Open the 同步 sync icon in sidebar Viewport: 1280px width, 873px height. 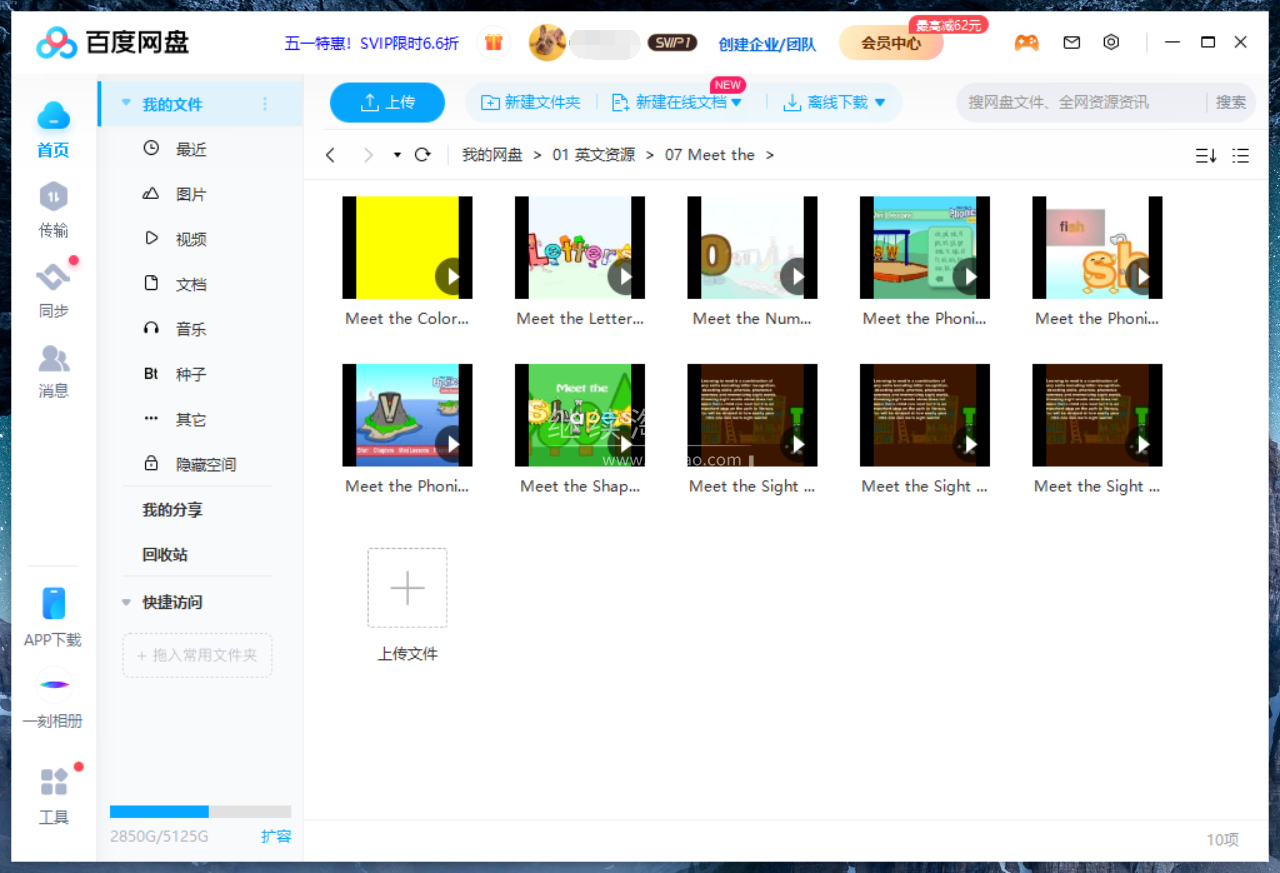pos(53,279)
